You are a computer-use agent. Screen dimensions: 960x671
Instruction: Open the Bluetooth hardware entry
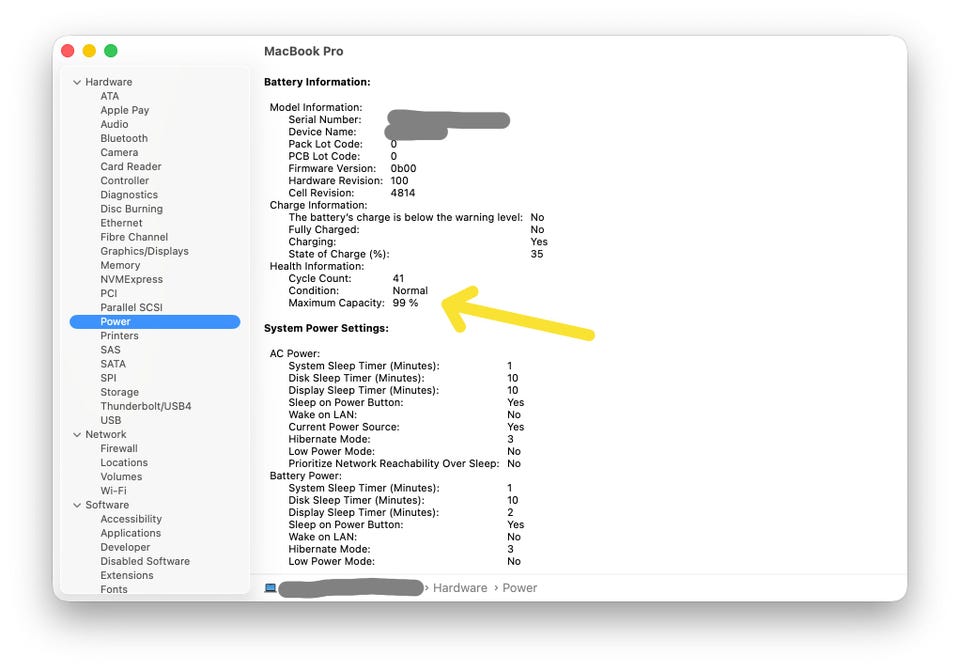124,138
